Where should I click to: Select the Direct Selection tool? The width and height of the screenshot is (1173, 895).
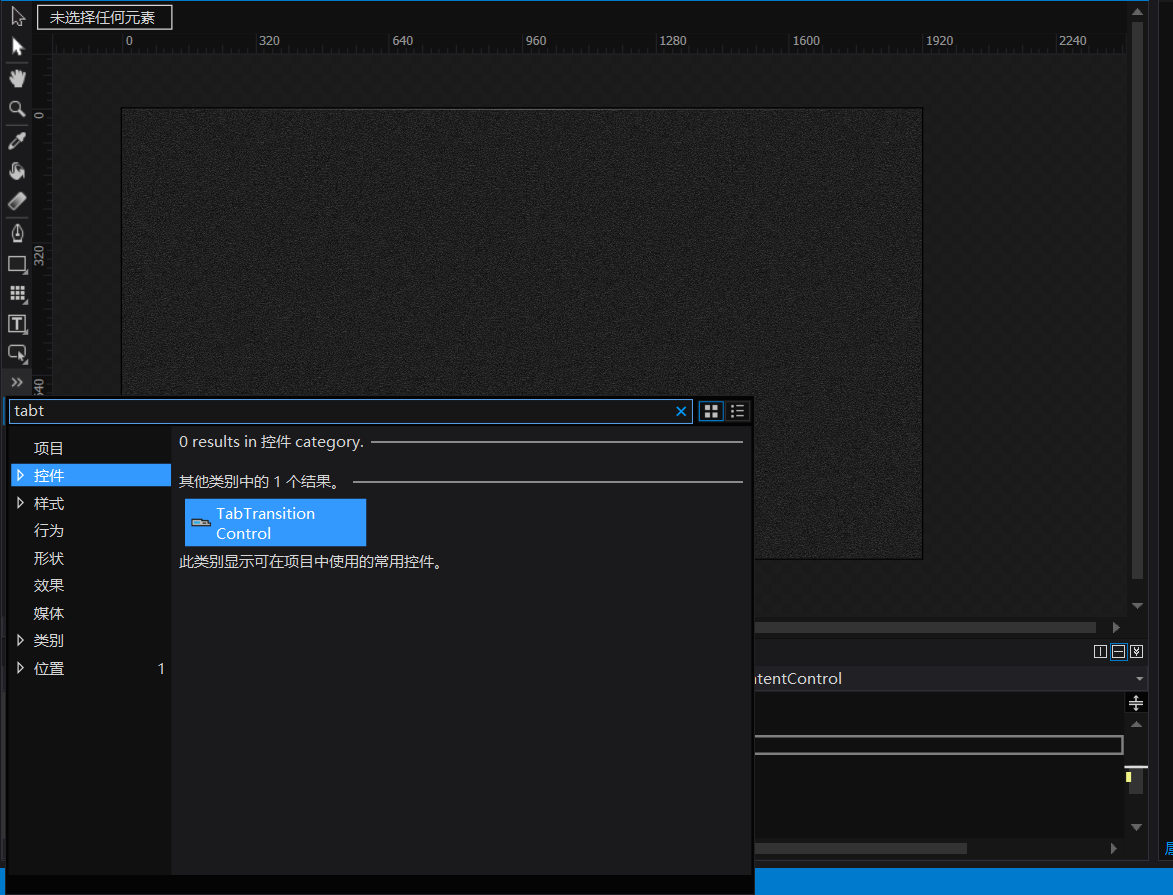(17, 46)
